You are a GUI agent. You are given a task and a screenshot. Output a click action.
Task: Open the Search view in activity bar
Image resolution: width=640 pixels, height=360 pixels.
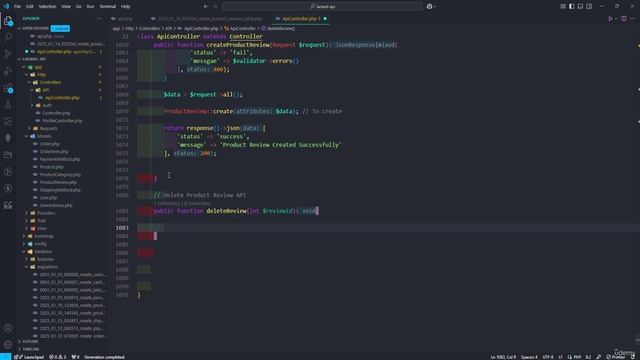pos(8,37)
